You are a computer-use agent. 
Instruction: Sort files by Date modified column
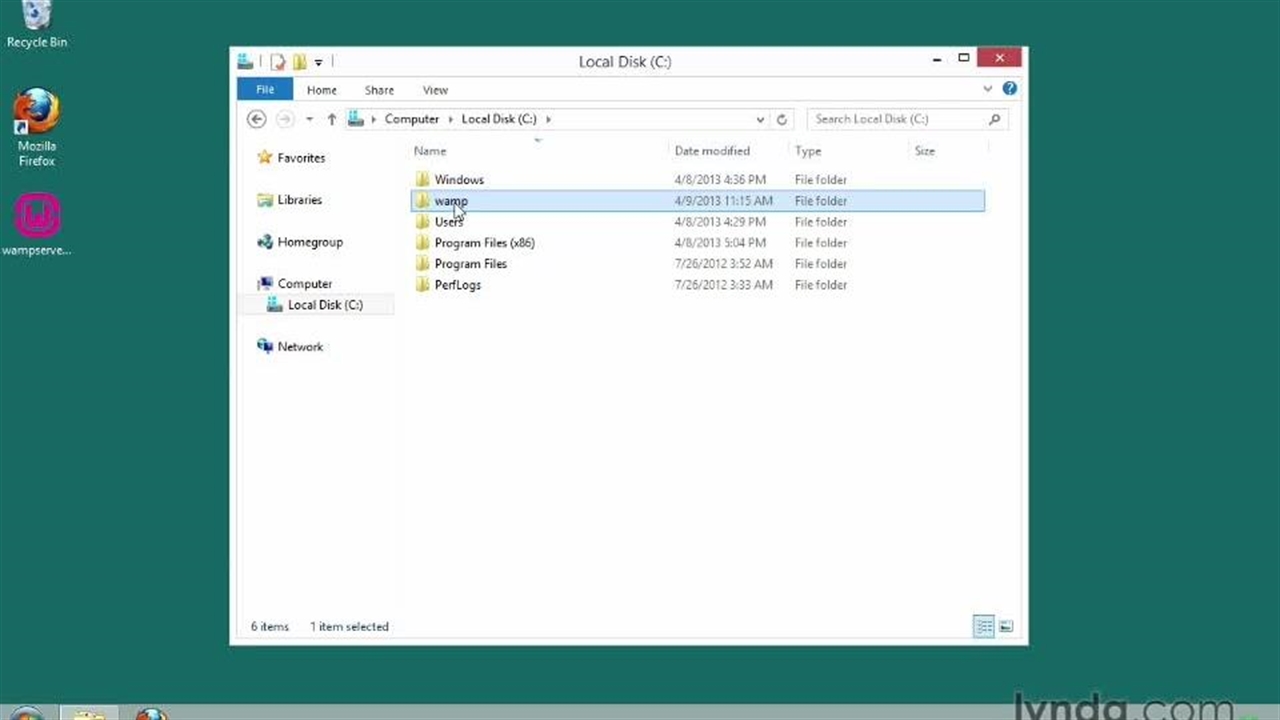(x=712, y=151)
